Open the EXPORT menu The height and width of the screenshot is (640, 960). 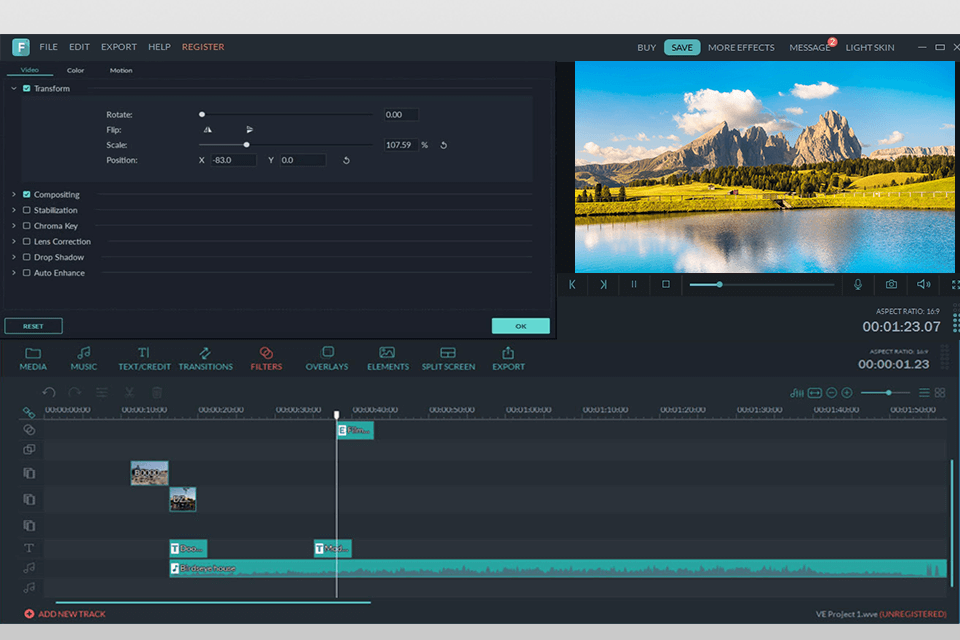[119, 47]
